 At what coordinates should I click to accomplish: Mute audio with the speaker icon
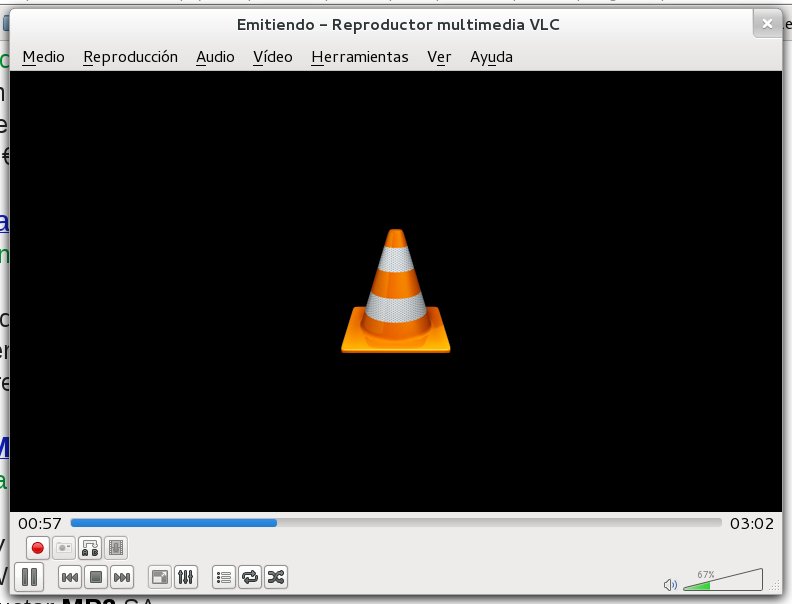[x=670, y=585]
